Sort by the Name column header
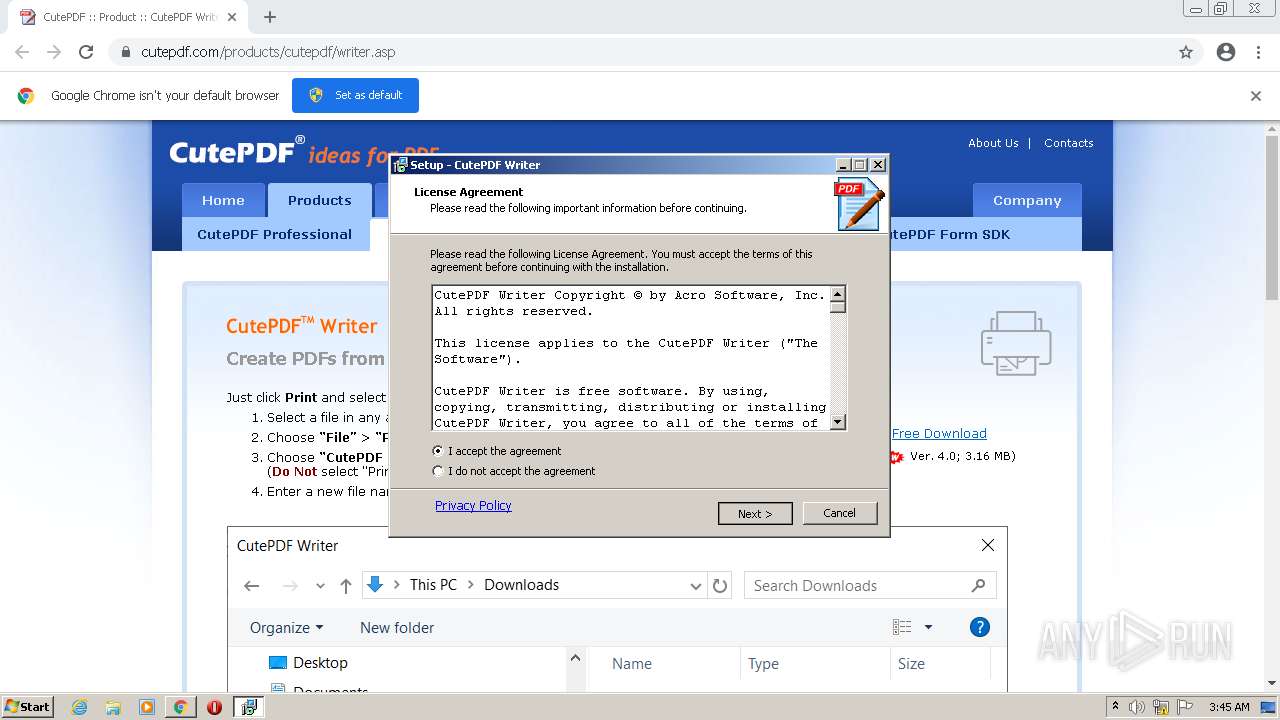1280x720 pixels. point(632,664)
